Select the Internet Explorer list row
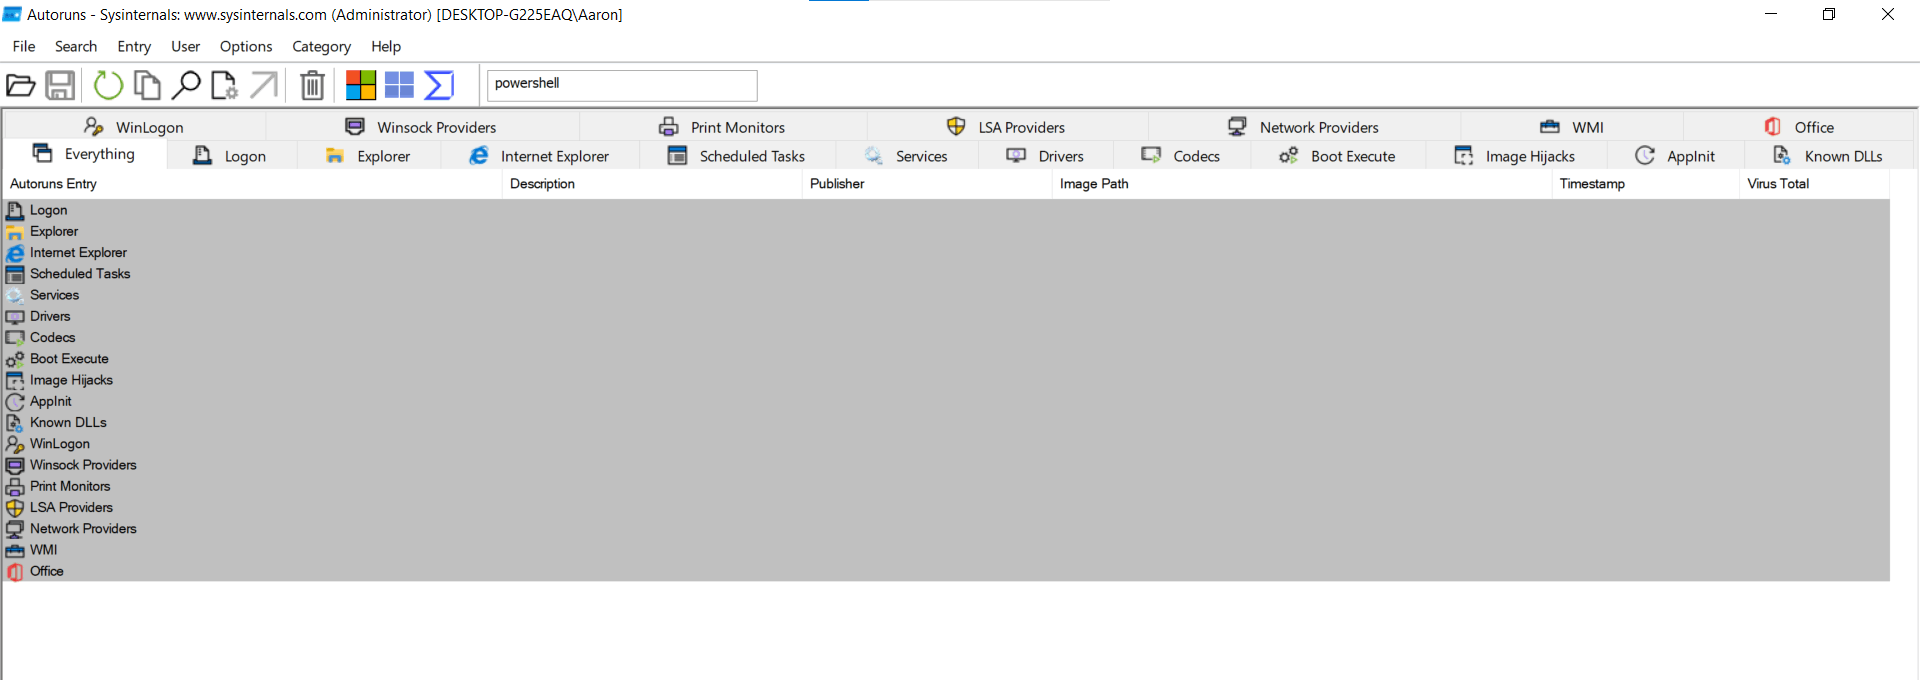The height and width of the screenshot is (680, 1920). [x=946, y=253]
